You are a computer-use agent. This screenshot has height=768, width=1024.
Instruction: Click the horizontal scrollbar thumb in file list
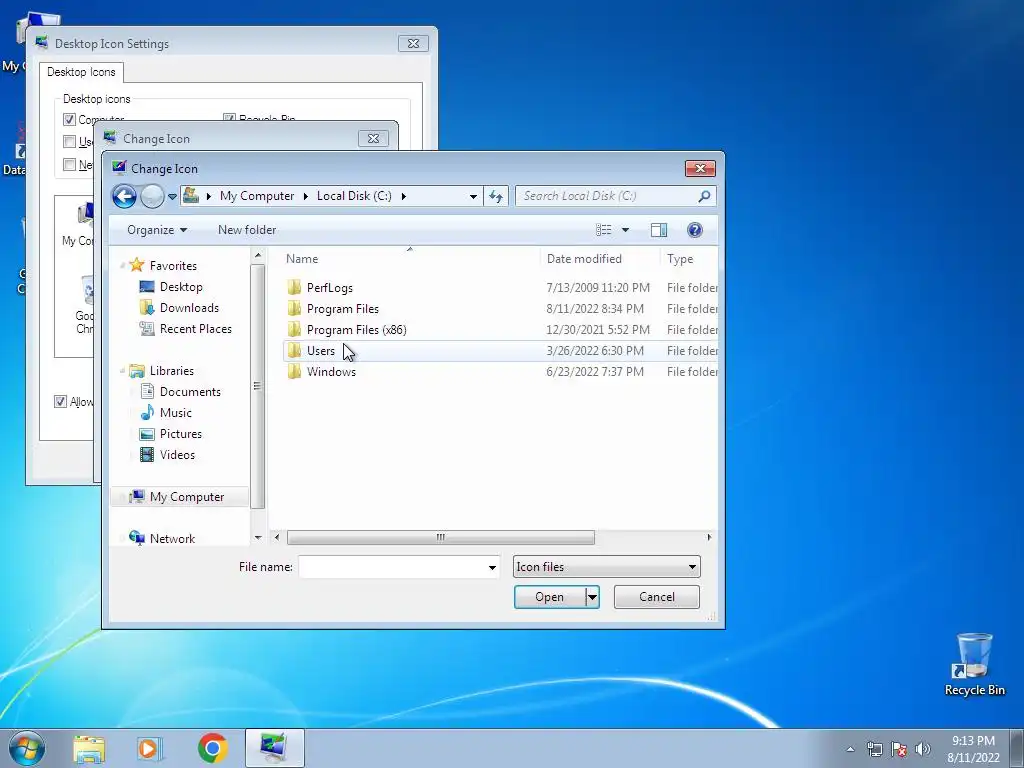click(x=441, y=537)
